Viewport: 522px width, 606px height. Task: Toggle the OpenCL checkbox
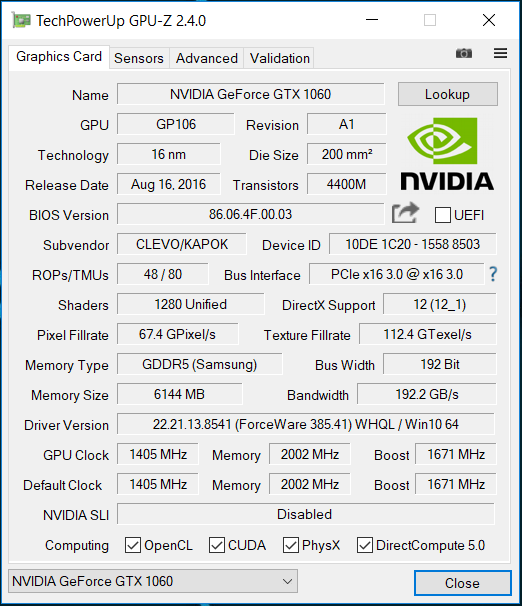133,545
